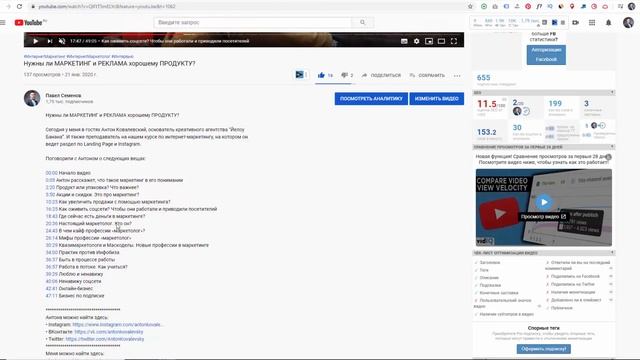Unmute the video with the speaker icon

(x=62, y=41)
